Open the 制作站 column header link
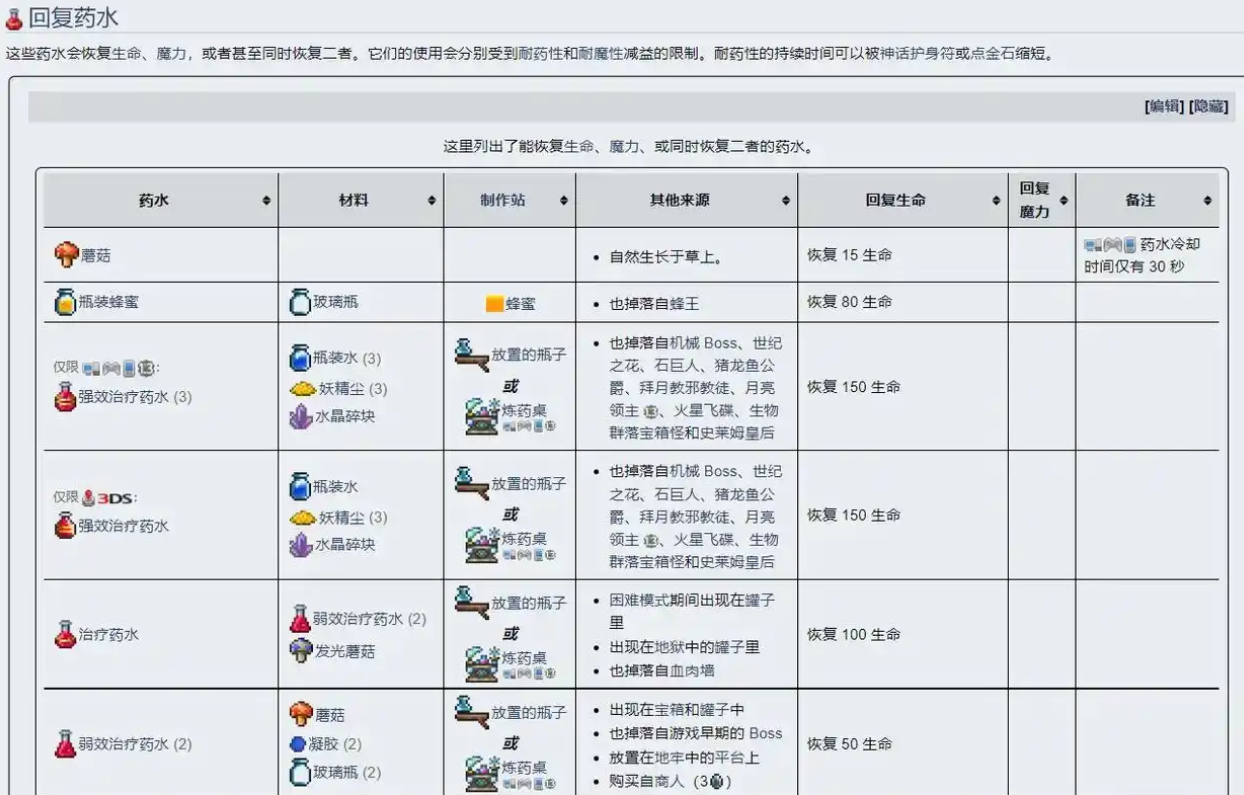This screenshot has height=795, width=1244. (502, 200)
